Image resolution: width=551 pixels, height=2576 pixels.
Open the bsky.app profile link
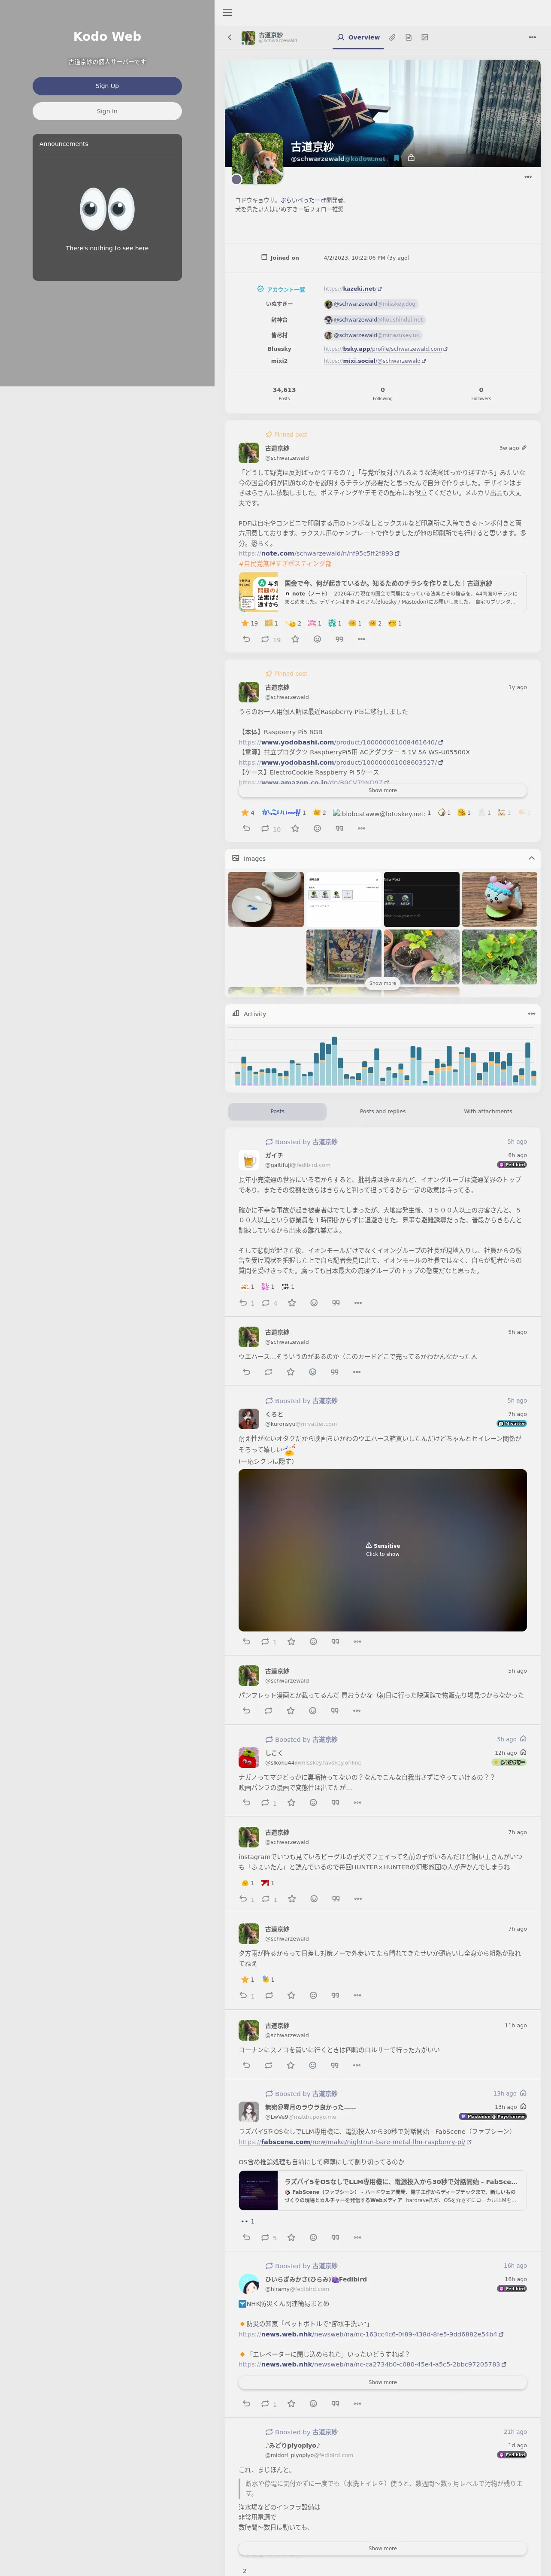pyautogui.click(x=385, y=349)
